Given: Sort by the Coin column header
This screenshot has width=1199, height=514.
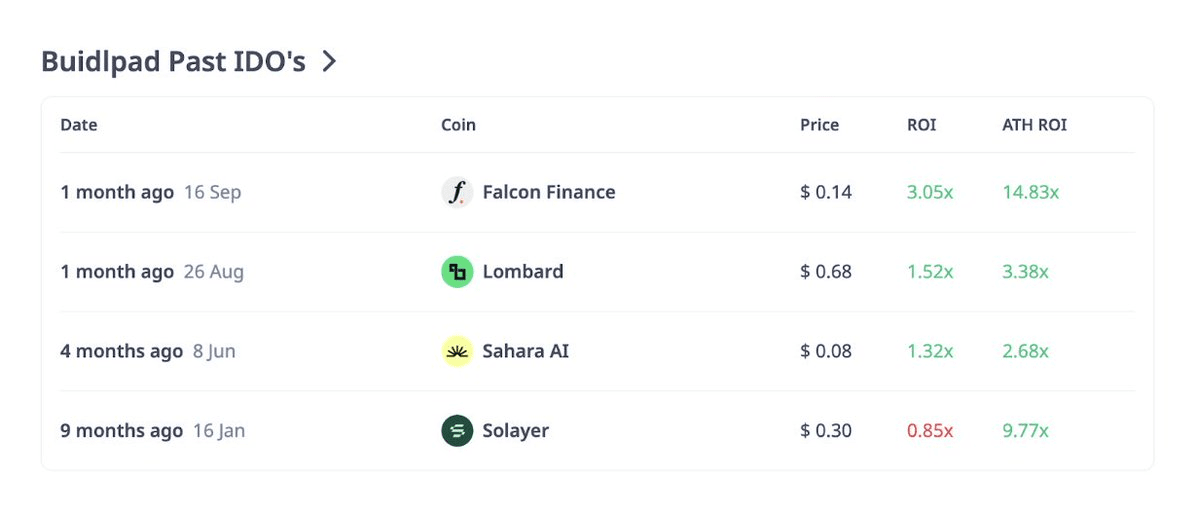Looking at the screenshot, I should (x=458, y=125).
